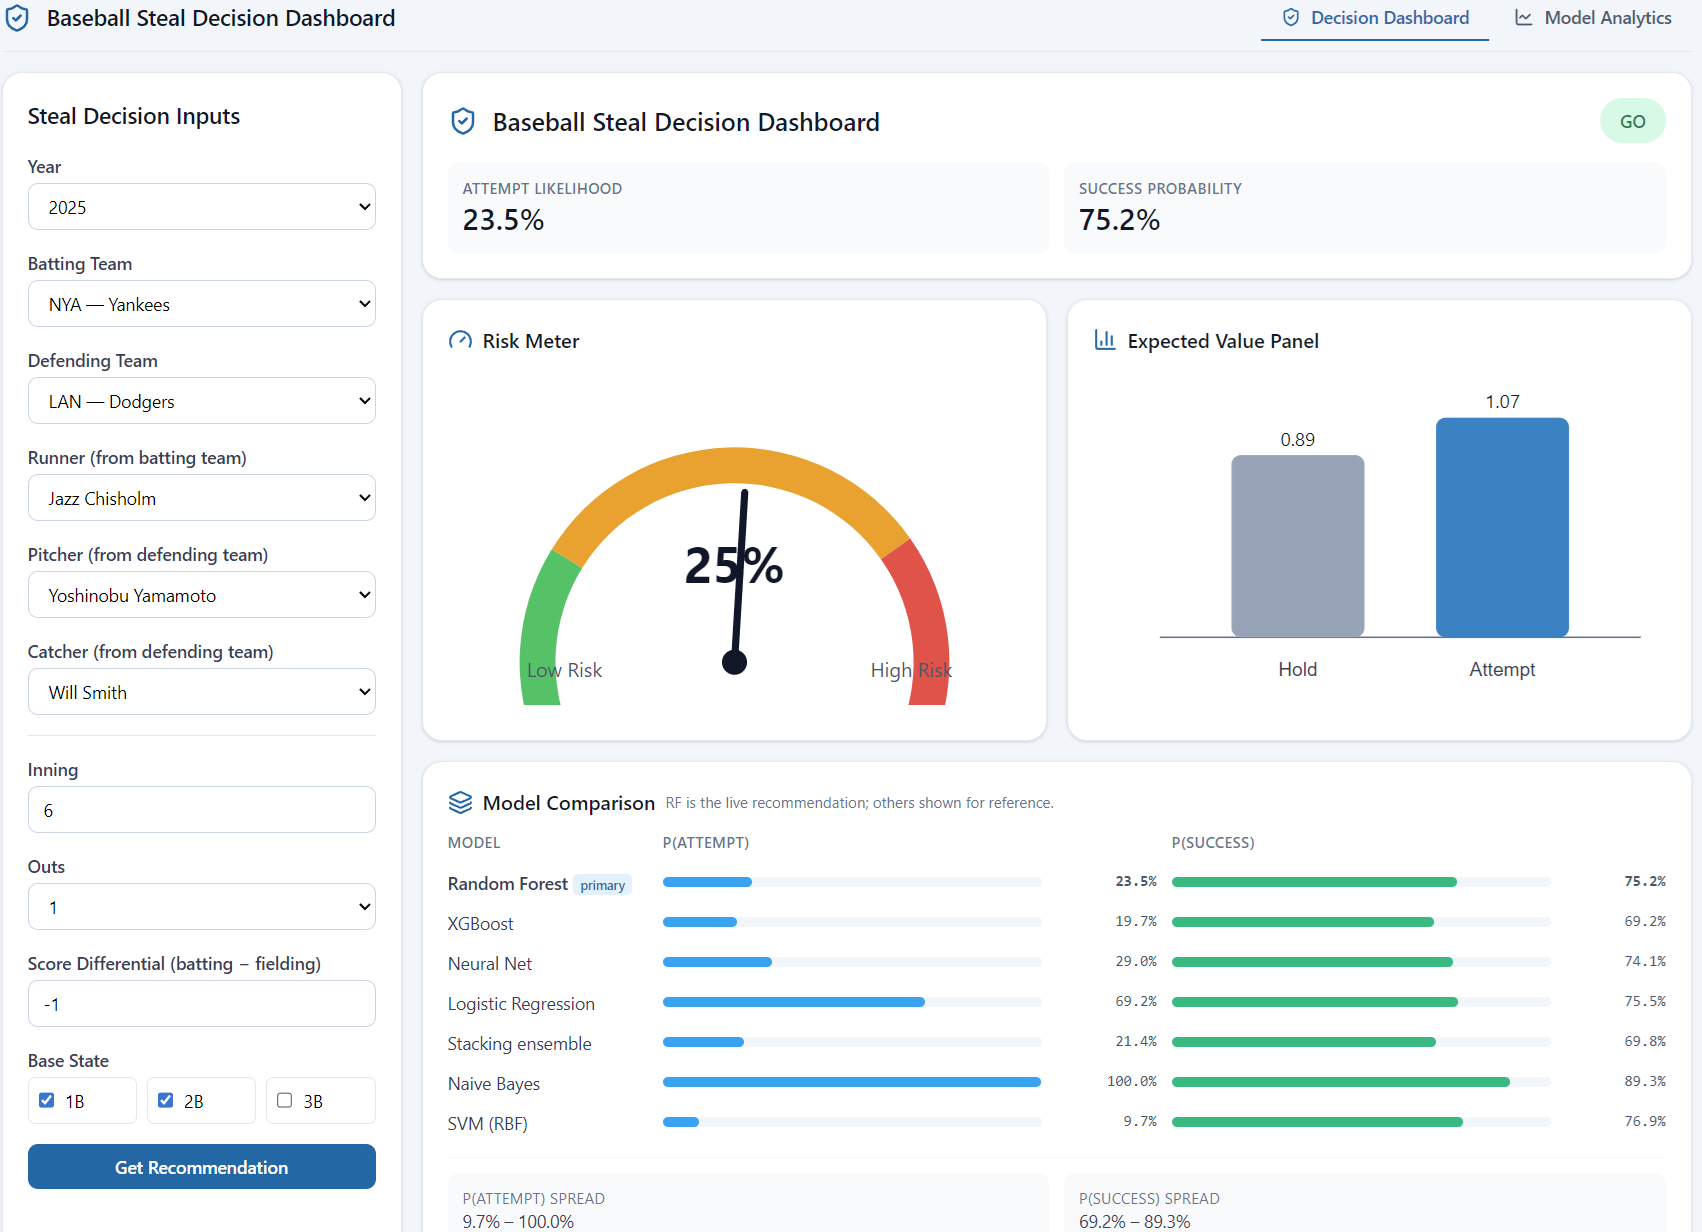Click the SVM (RBF) P(Attempt) bar
Image resolution: width=1702 pixels, height=1232 pixels.
[x=852, y=1122]
